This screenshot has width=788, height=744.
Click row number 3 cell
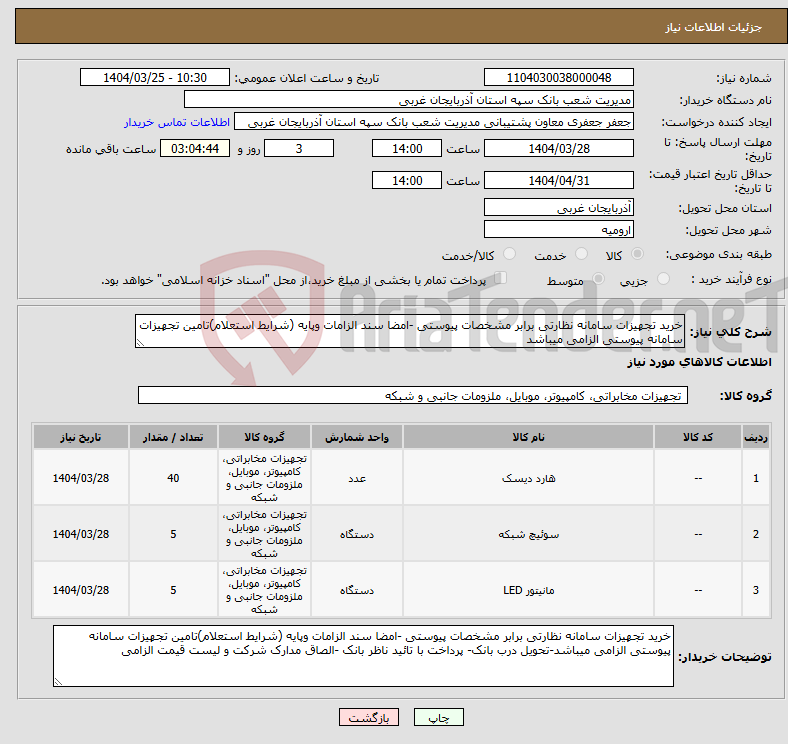pyautogui.click(x=755, y=590)
